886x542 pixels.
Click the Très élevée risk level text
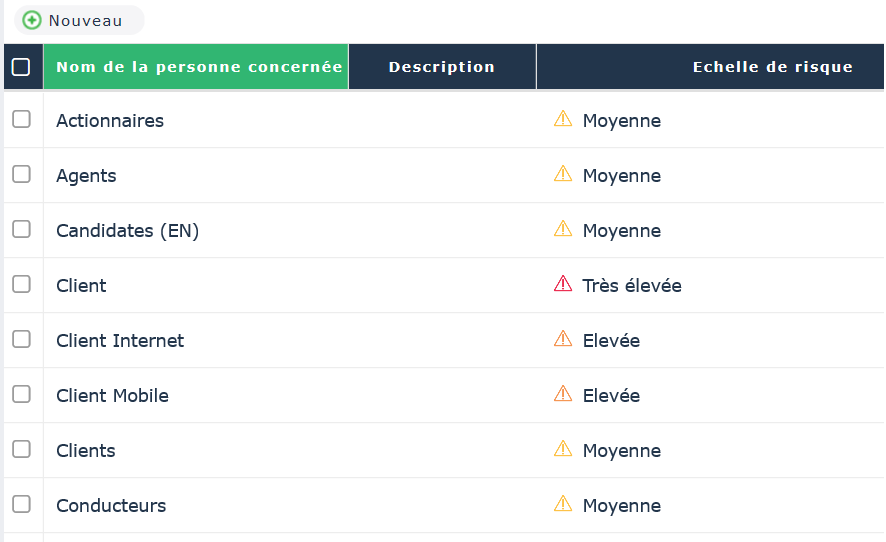point(631,286)
